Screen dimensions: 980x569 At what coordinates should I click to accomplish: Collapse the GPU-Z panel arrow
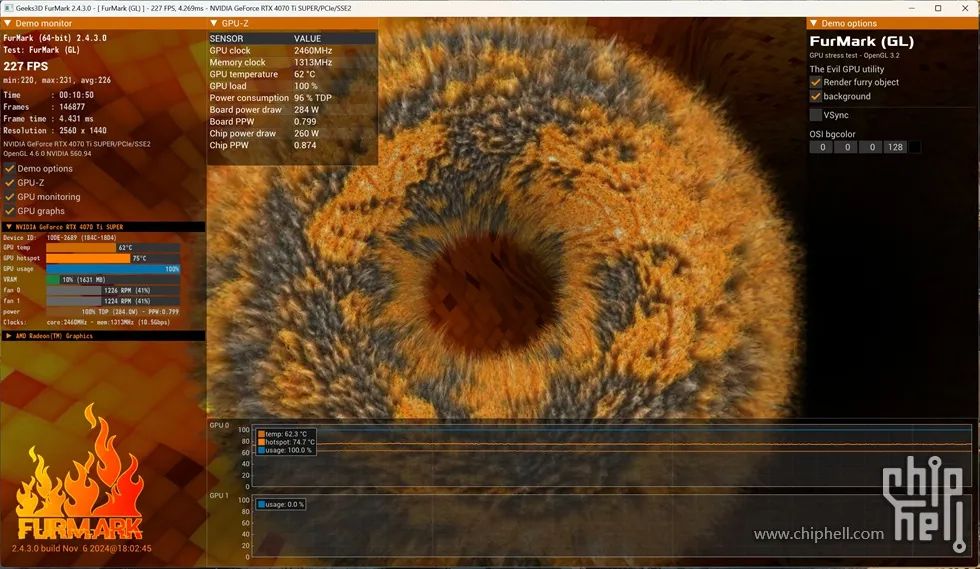pos(214,23)
